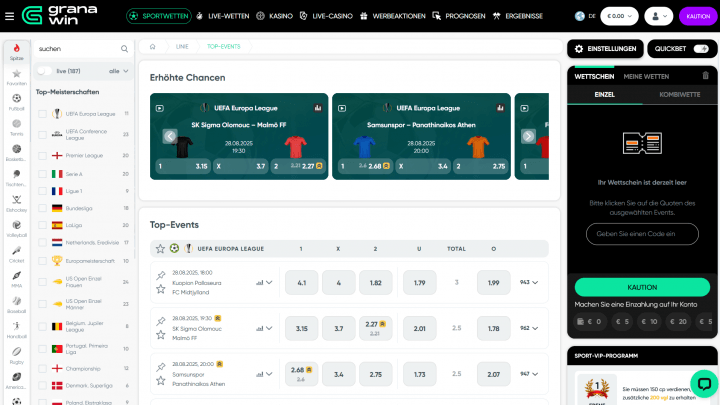The image size is (720, 405).
Task: Check the LaLiga checkbox
Action: [x=42, y=225]
